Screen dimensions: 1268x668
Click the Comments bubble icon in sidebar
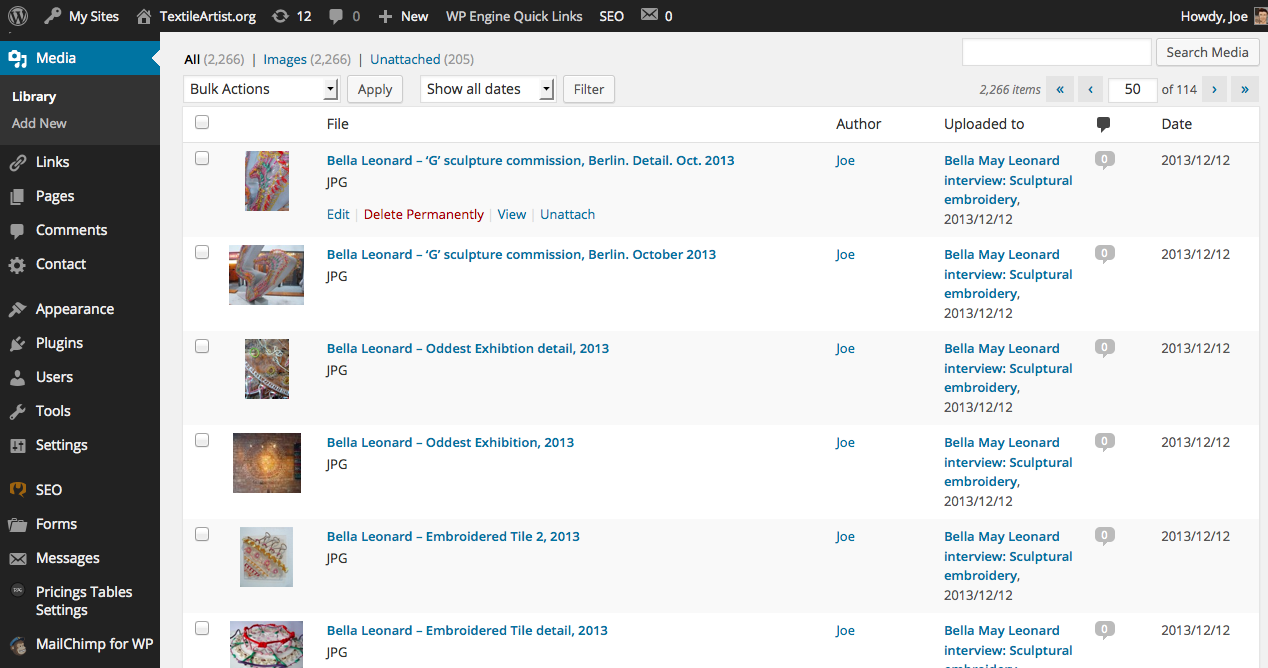[x=17, y=230]
